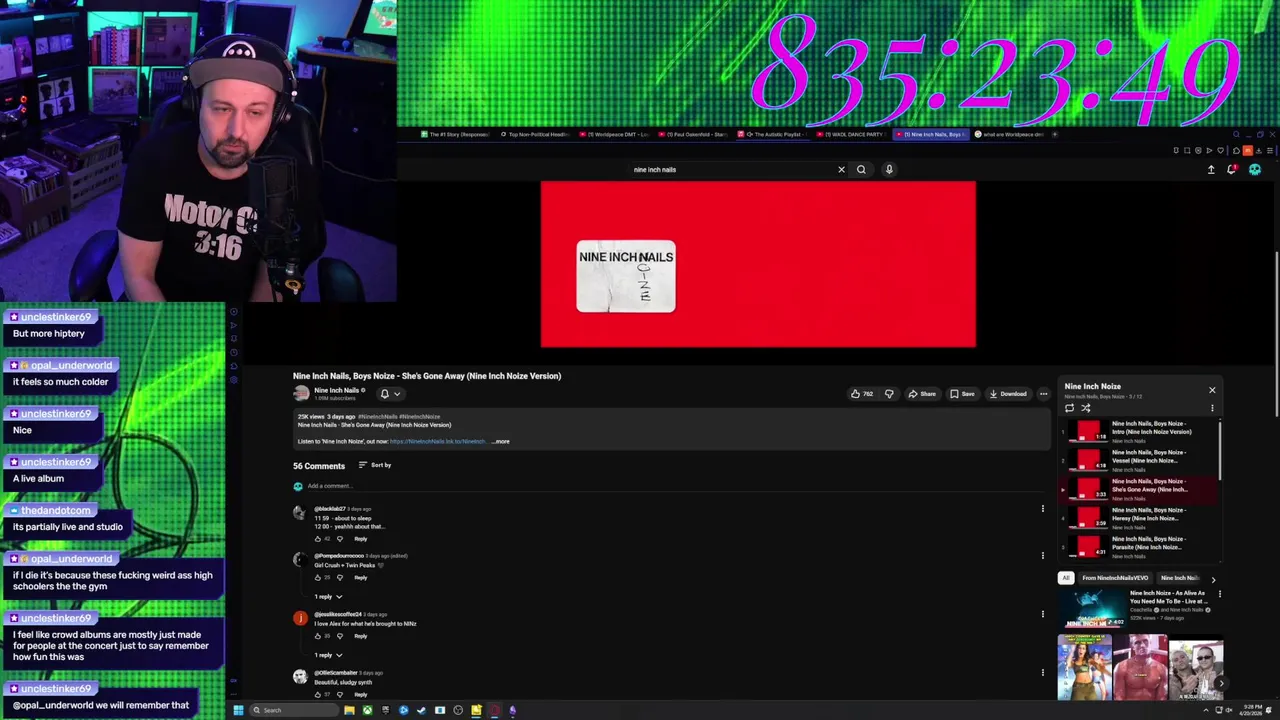Viewport: 1280px width, 720px height.
Task: Open the account avatar menu
Action: tap(1255, 169)
